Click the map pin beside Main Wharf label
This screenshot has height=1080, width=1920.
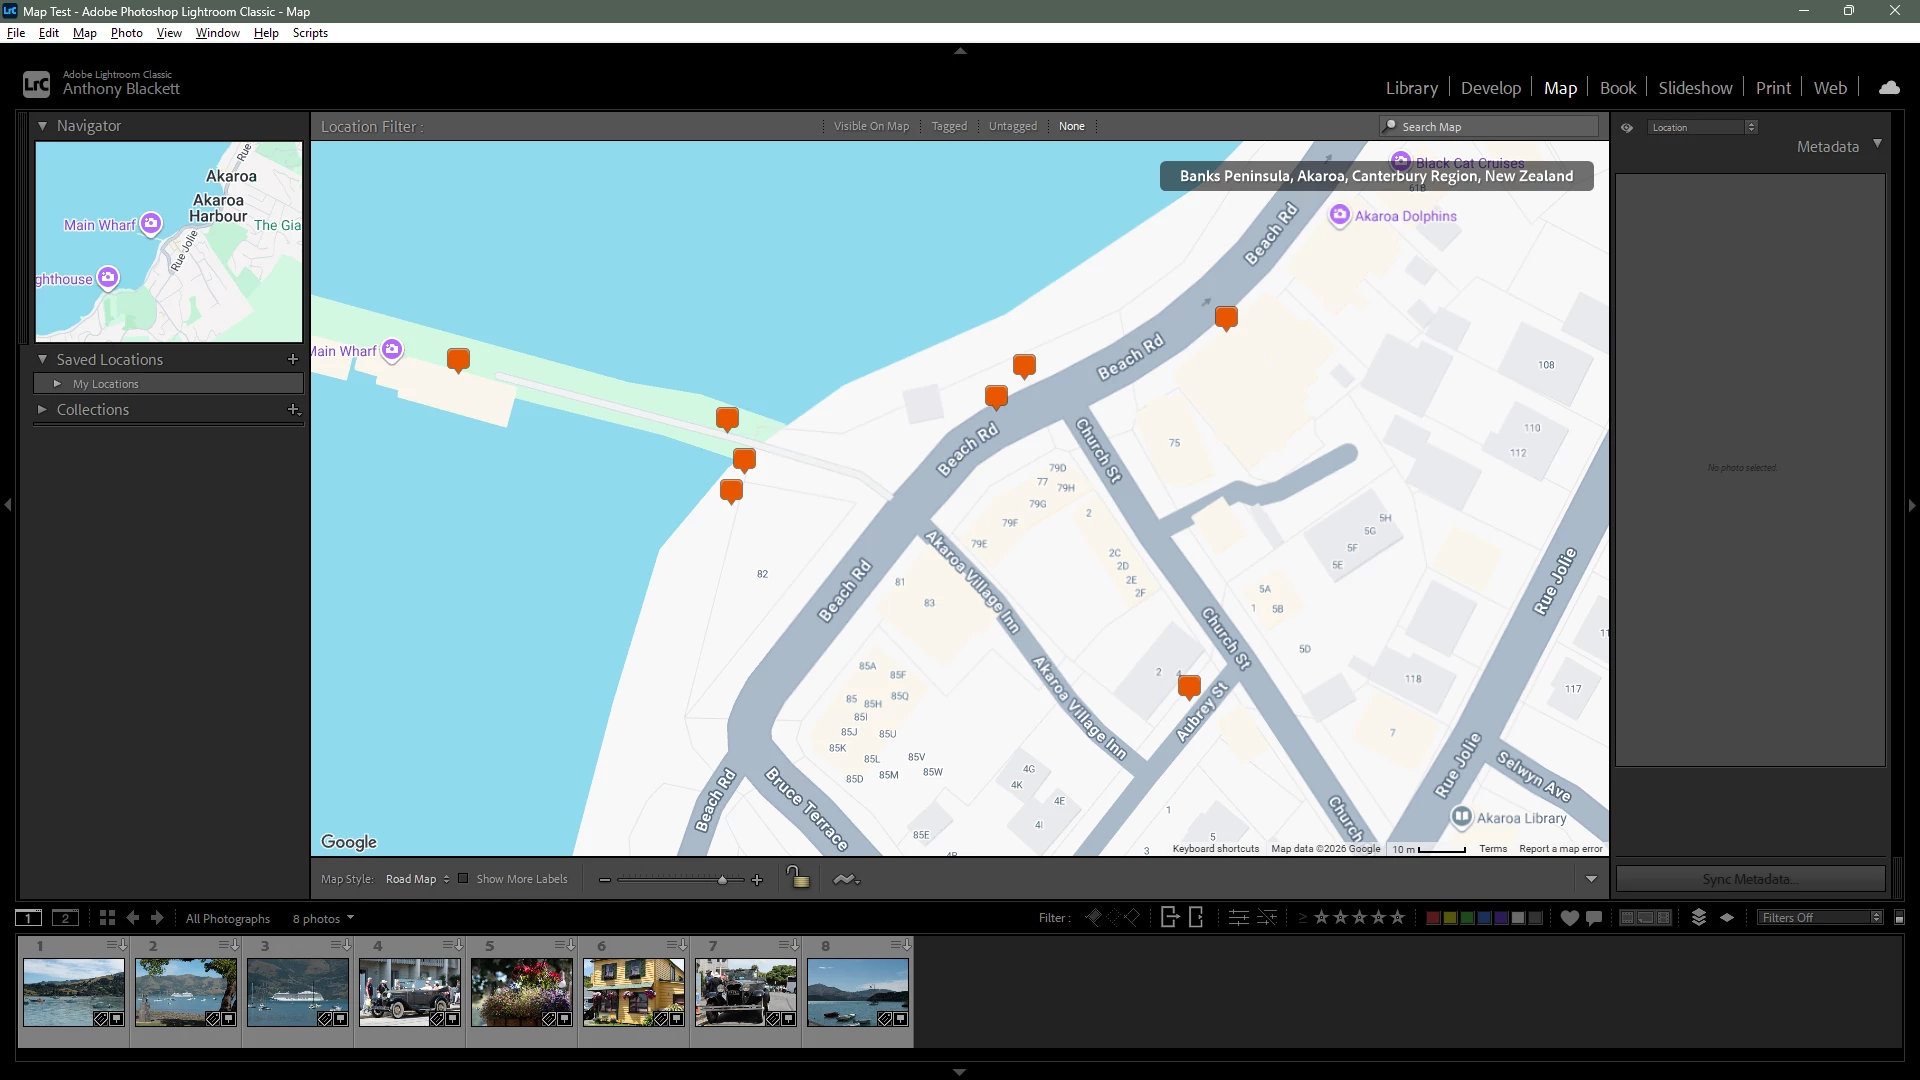458,360
